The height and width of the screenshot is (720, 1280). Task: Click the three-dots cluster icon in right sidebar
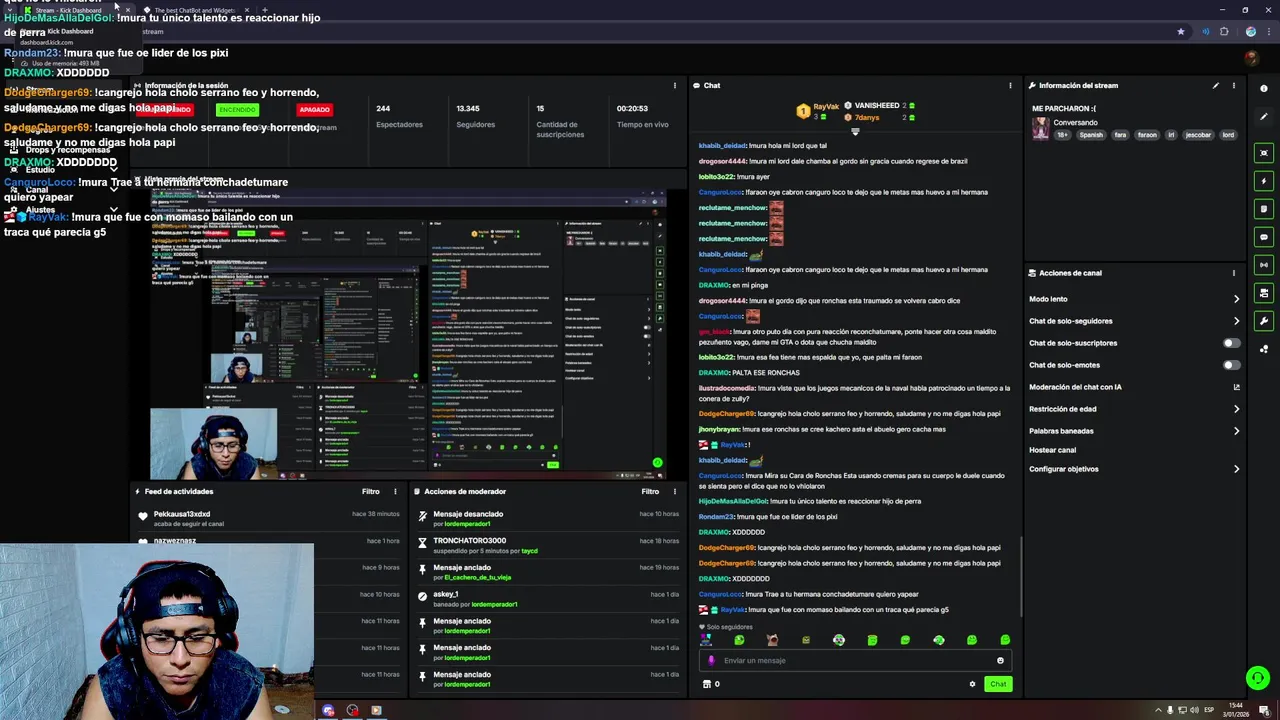point(1264,349)
